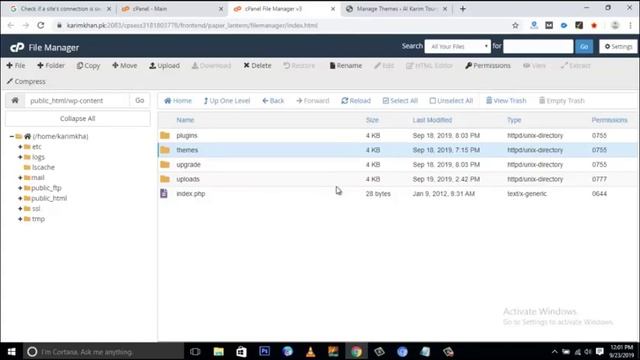Click the path input field public_html/wp-content
Screen dimensions: 640x360
[77, 100]
